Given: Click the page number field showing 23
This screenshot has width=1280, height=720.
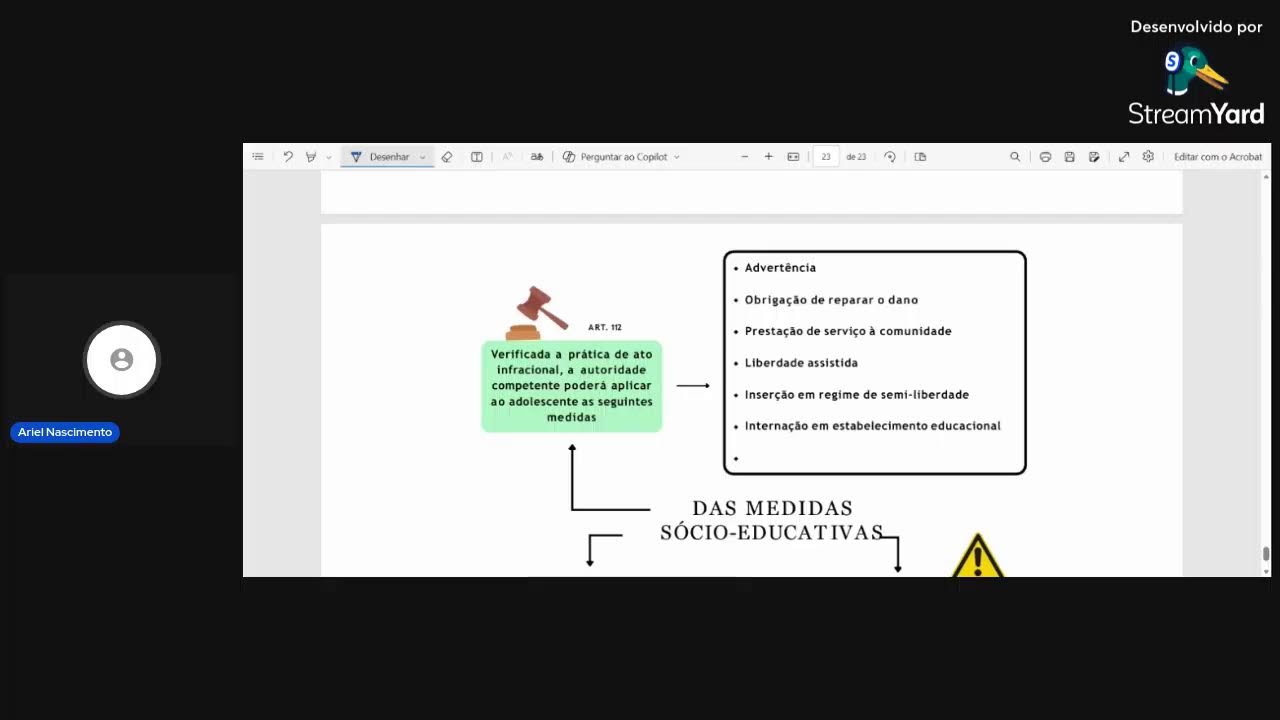Looking at the screenshot, I should 826,157.
